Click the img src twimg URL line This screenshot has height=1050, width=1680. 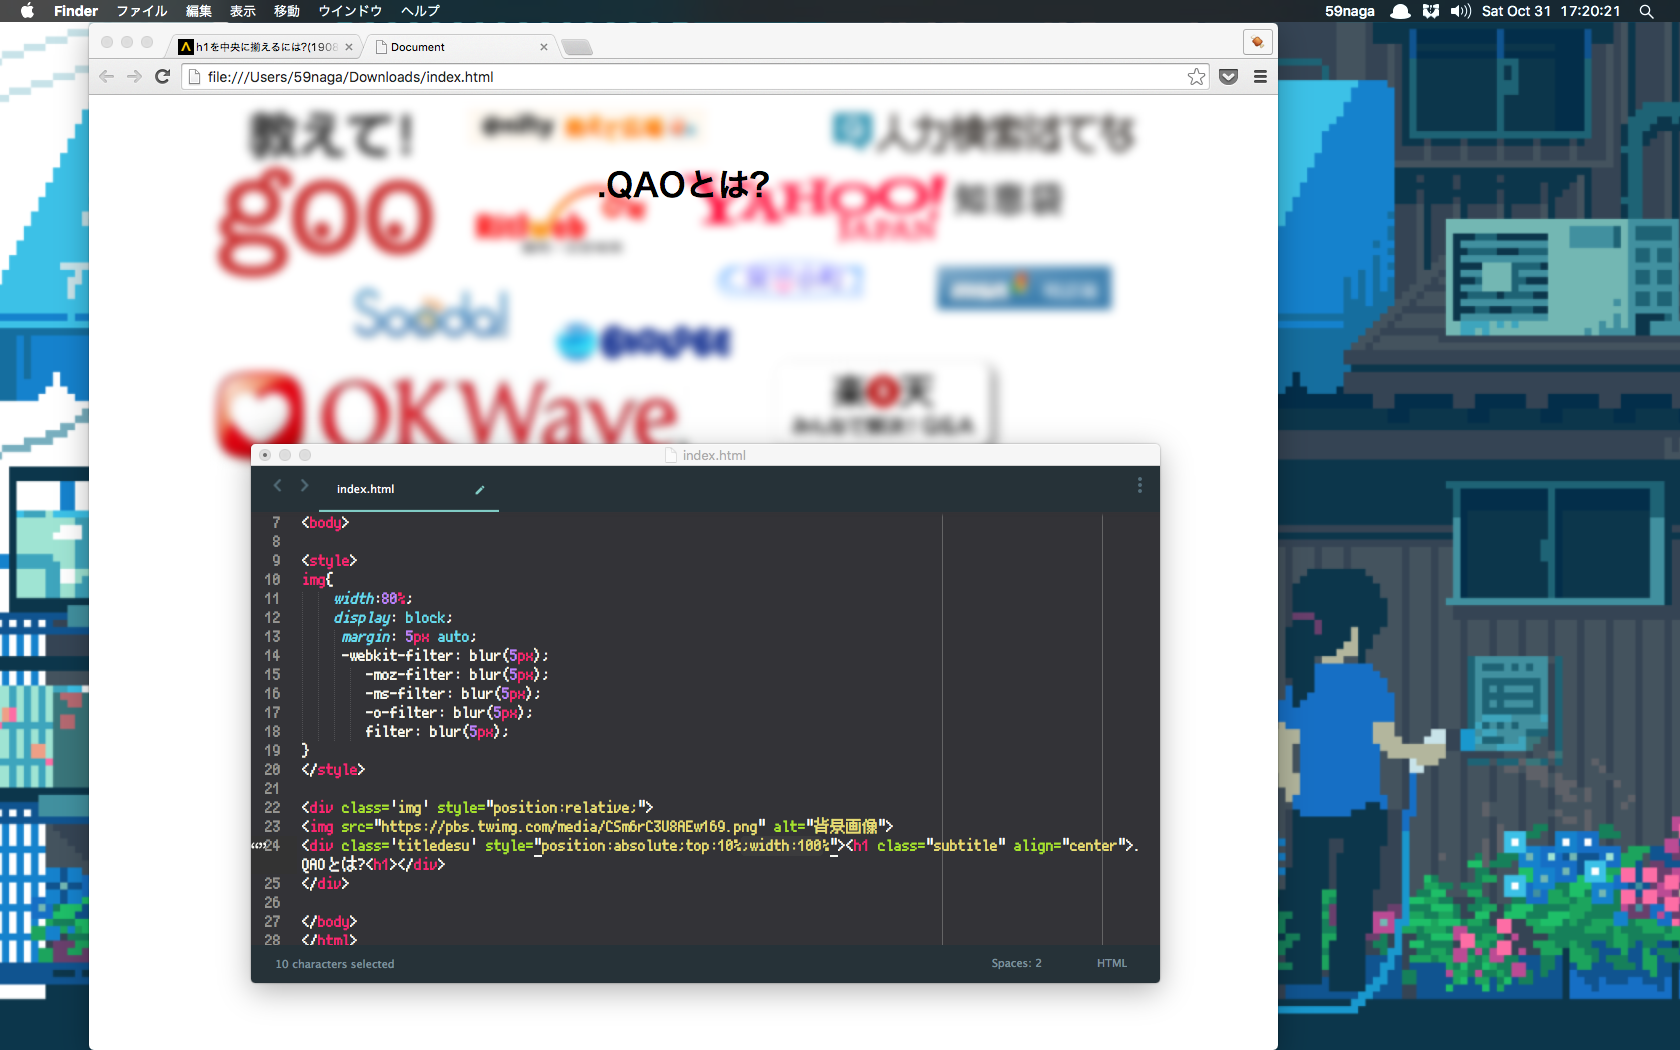597,827
